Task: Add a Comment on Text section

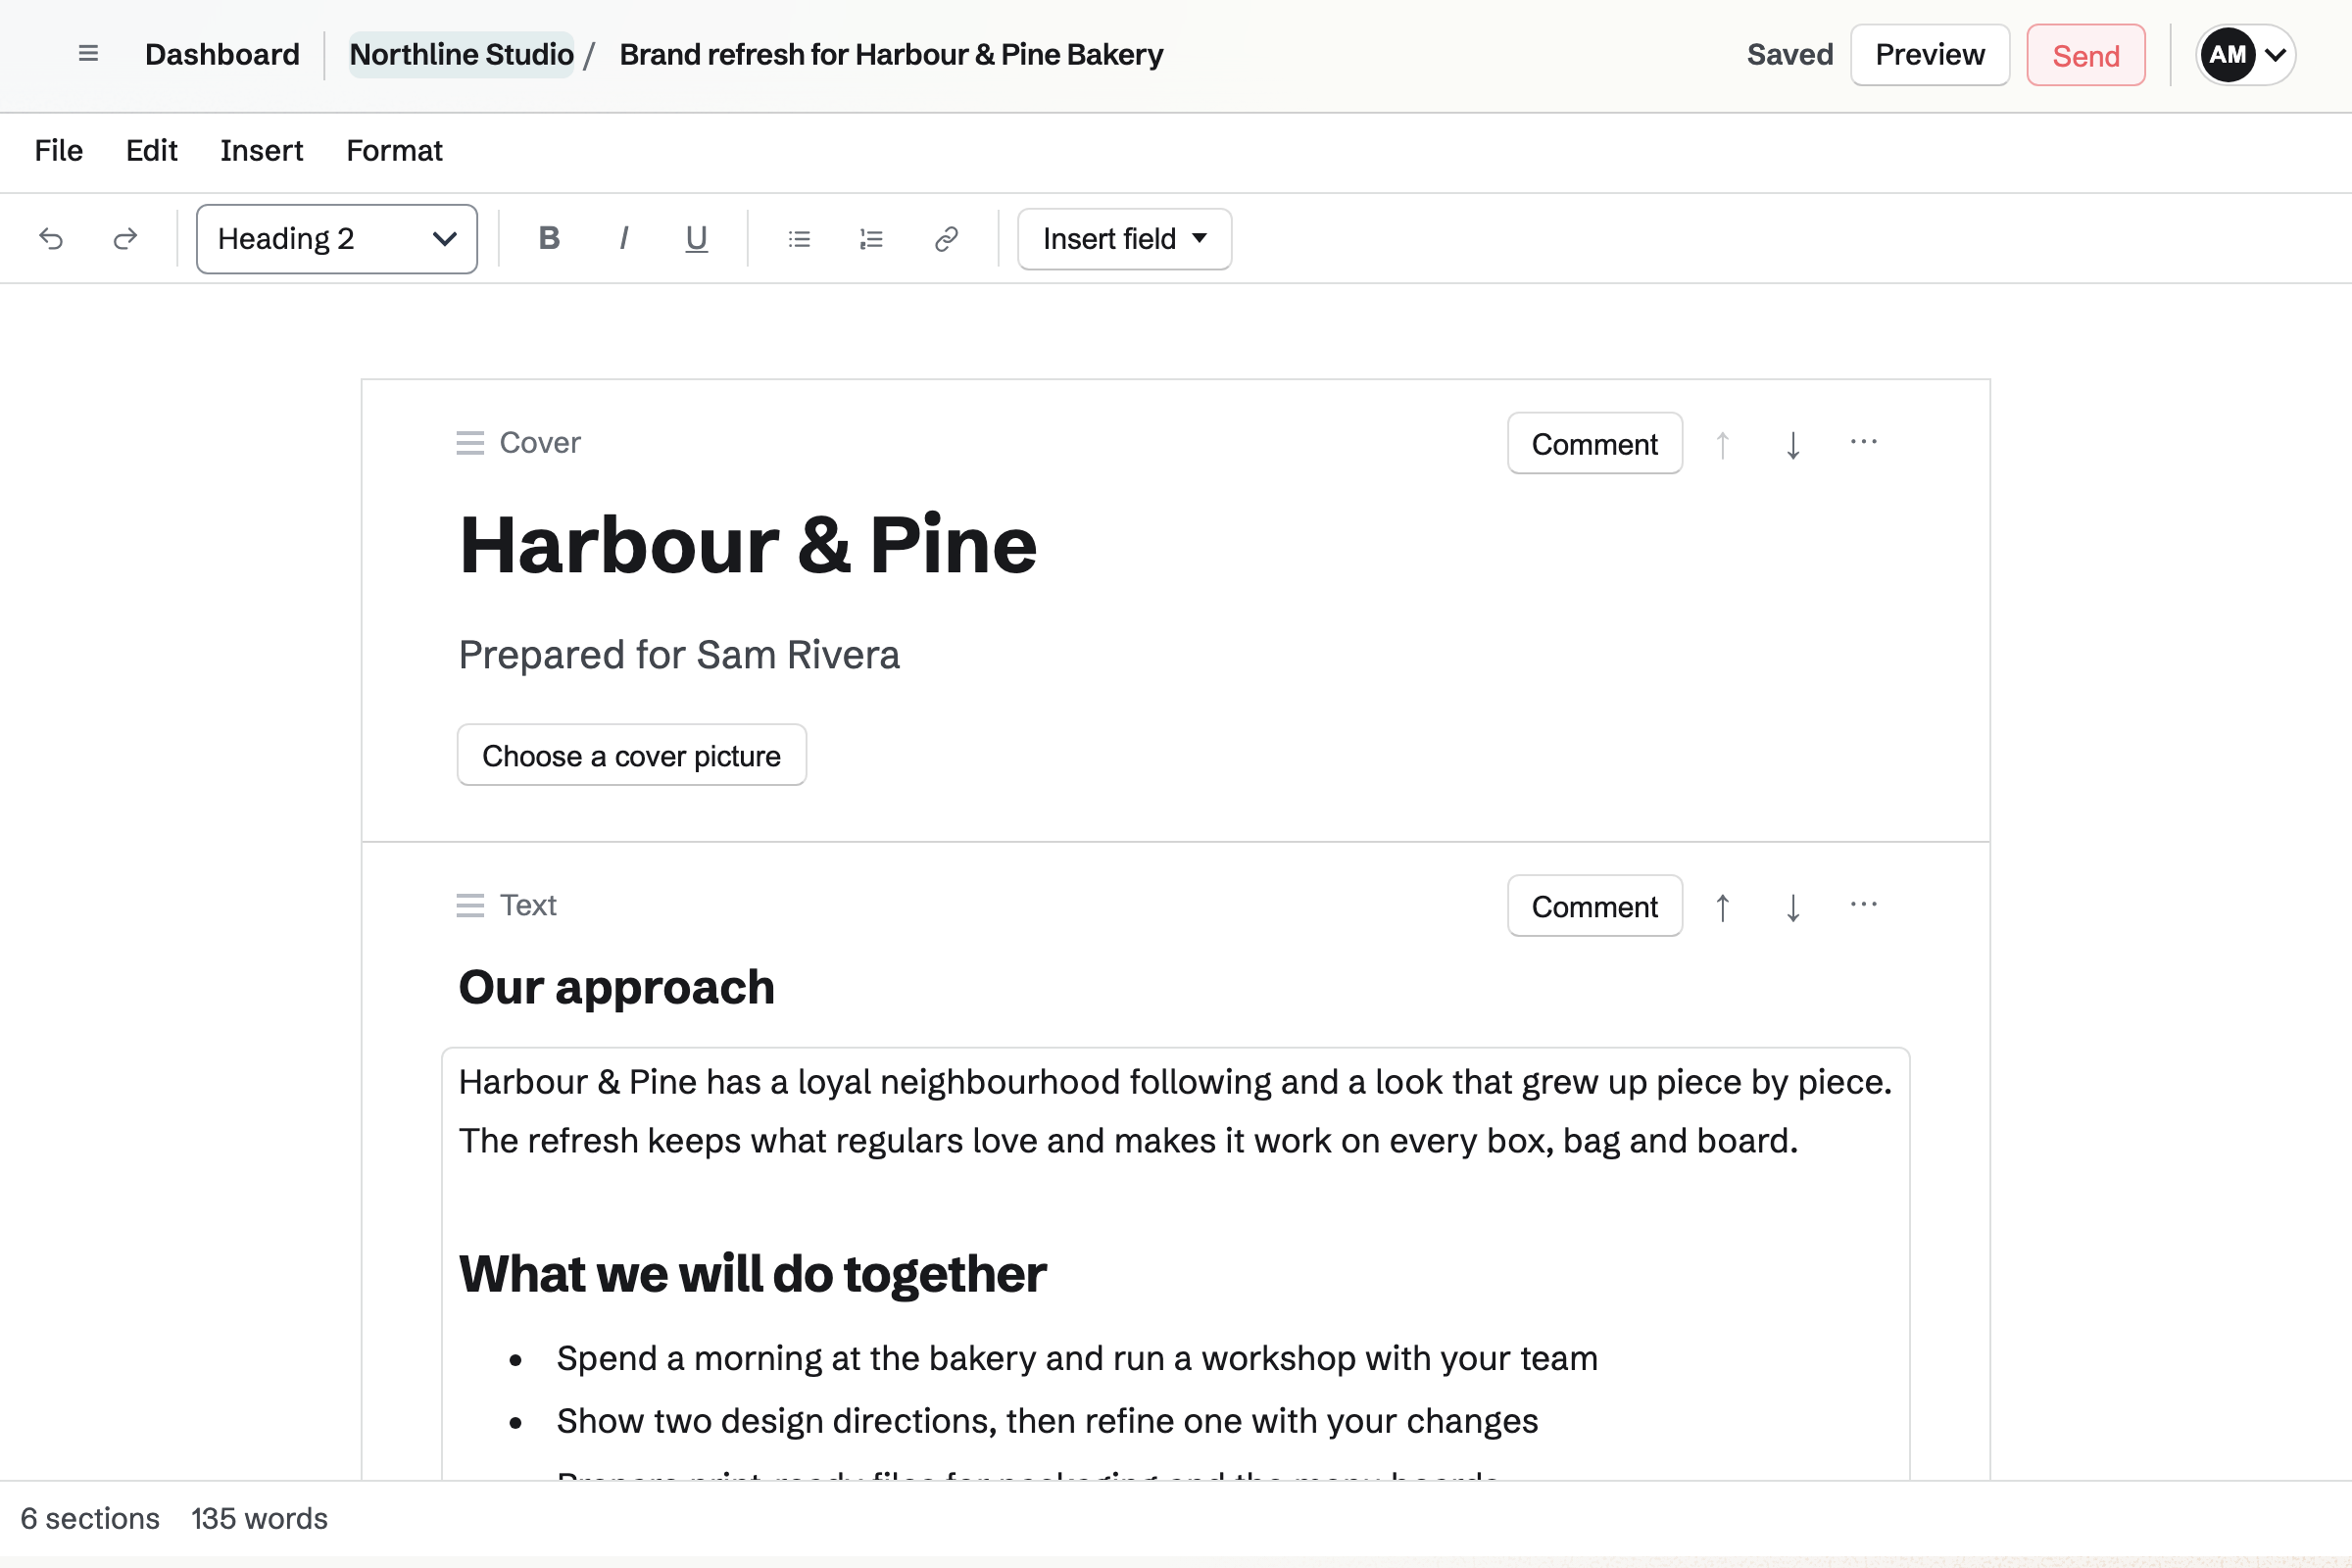Action: pos(1595,907)
